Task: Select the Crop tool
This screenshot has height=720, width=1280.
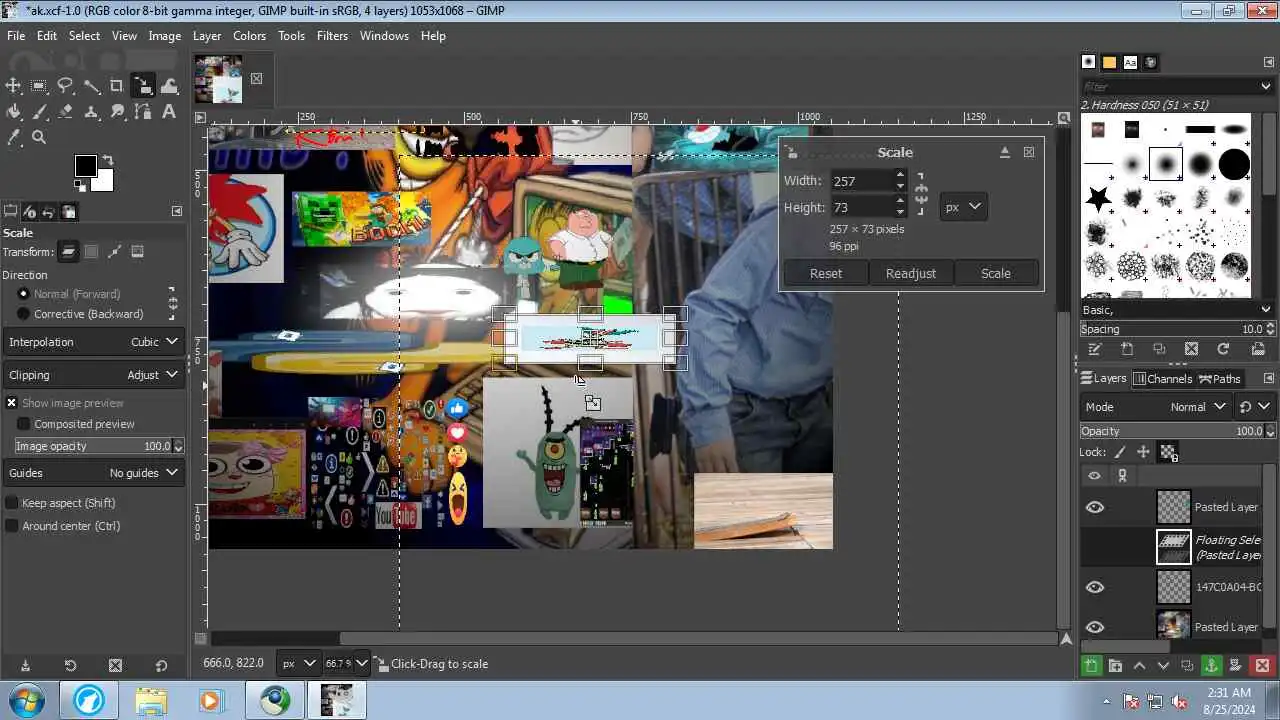Action: (x=117, y=86)
